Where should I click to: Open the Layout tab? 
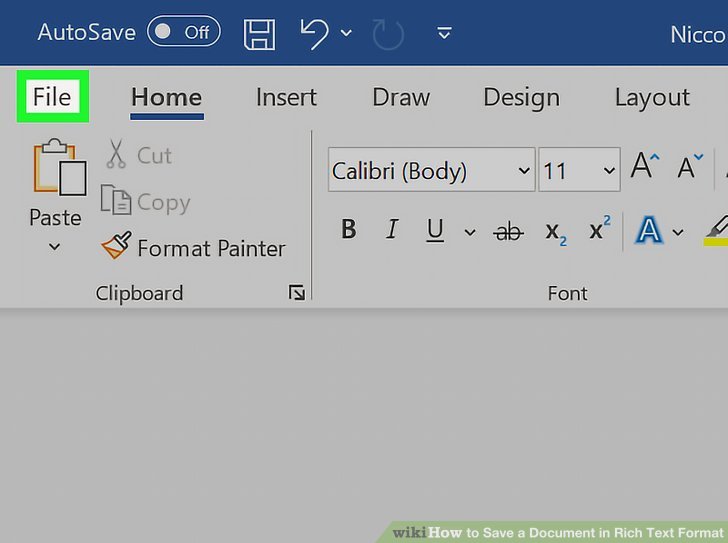pyautogui.click(x=652, y=97)
